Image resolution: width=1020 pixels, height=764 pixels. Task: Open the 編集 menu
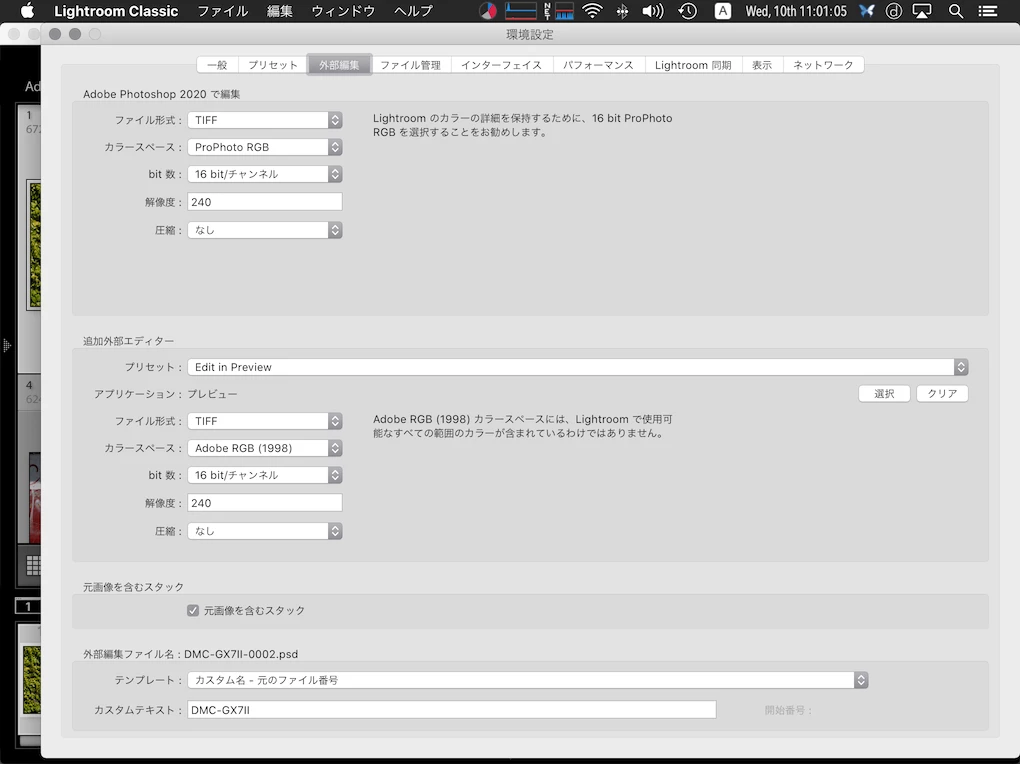click(x=280, y=11)
